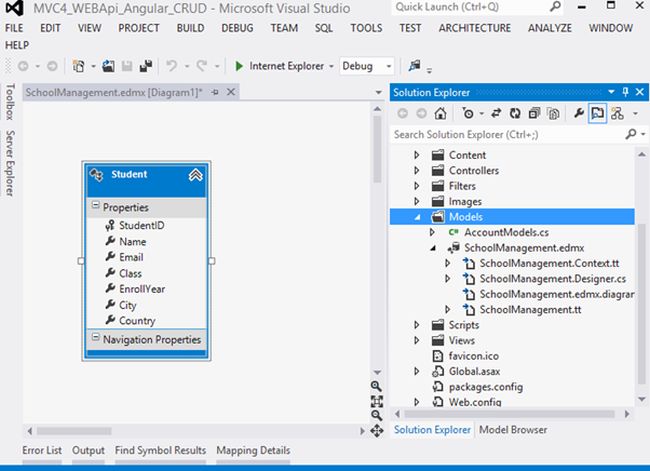Click the diagram horizontal scrollbar thumb
This screenshot has height=471, width=650.
(x=74, y=431)
